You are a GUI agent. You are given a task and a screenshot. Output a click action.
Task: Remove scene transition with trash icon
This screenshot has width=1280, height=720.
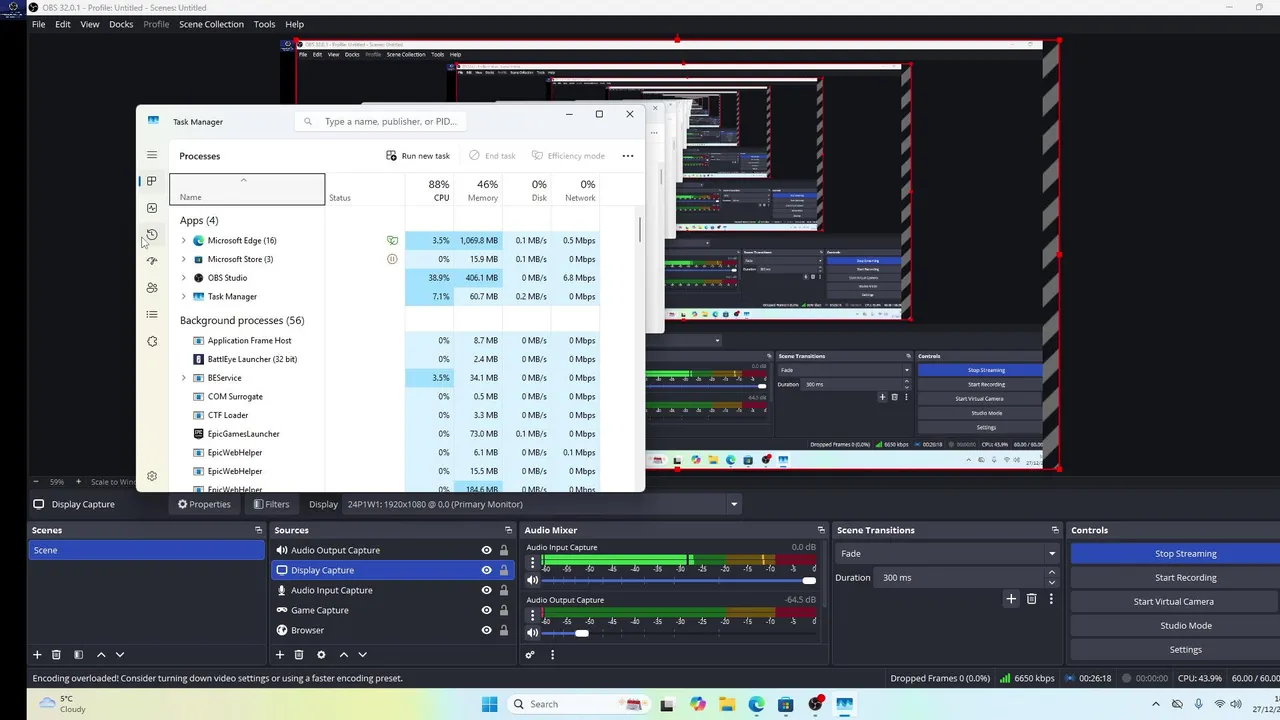tap(1032, 599)
